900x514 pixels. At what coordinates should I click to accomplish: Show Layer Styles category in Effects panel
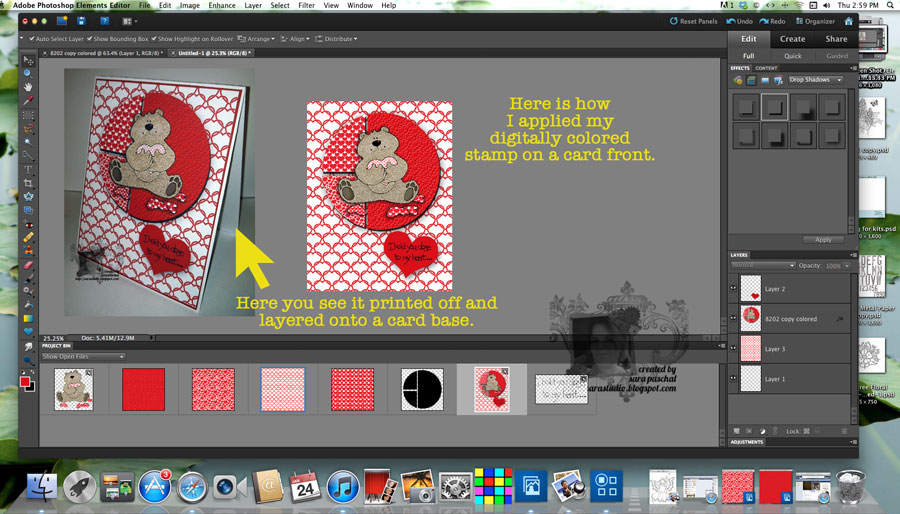[x=751, y=80]
